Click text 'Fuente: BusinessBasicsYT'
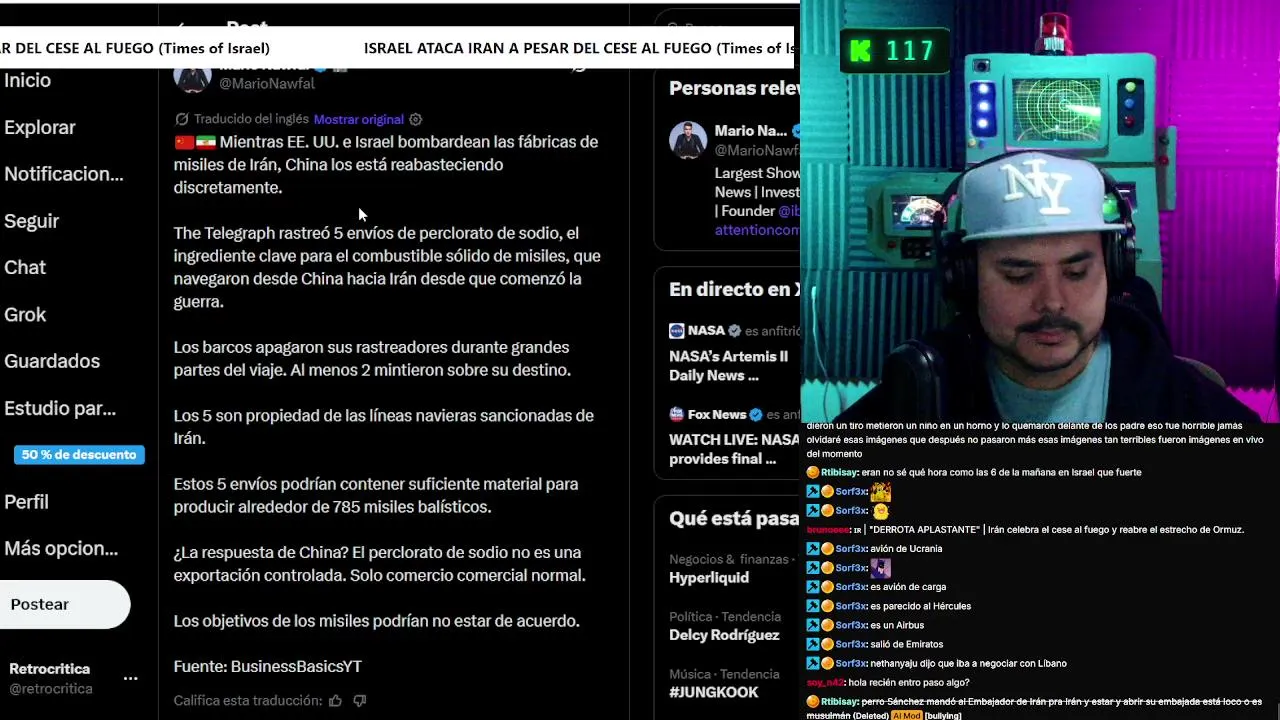The width and height of the screenshot is (1280, 720). coord(268,666)
